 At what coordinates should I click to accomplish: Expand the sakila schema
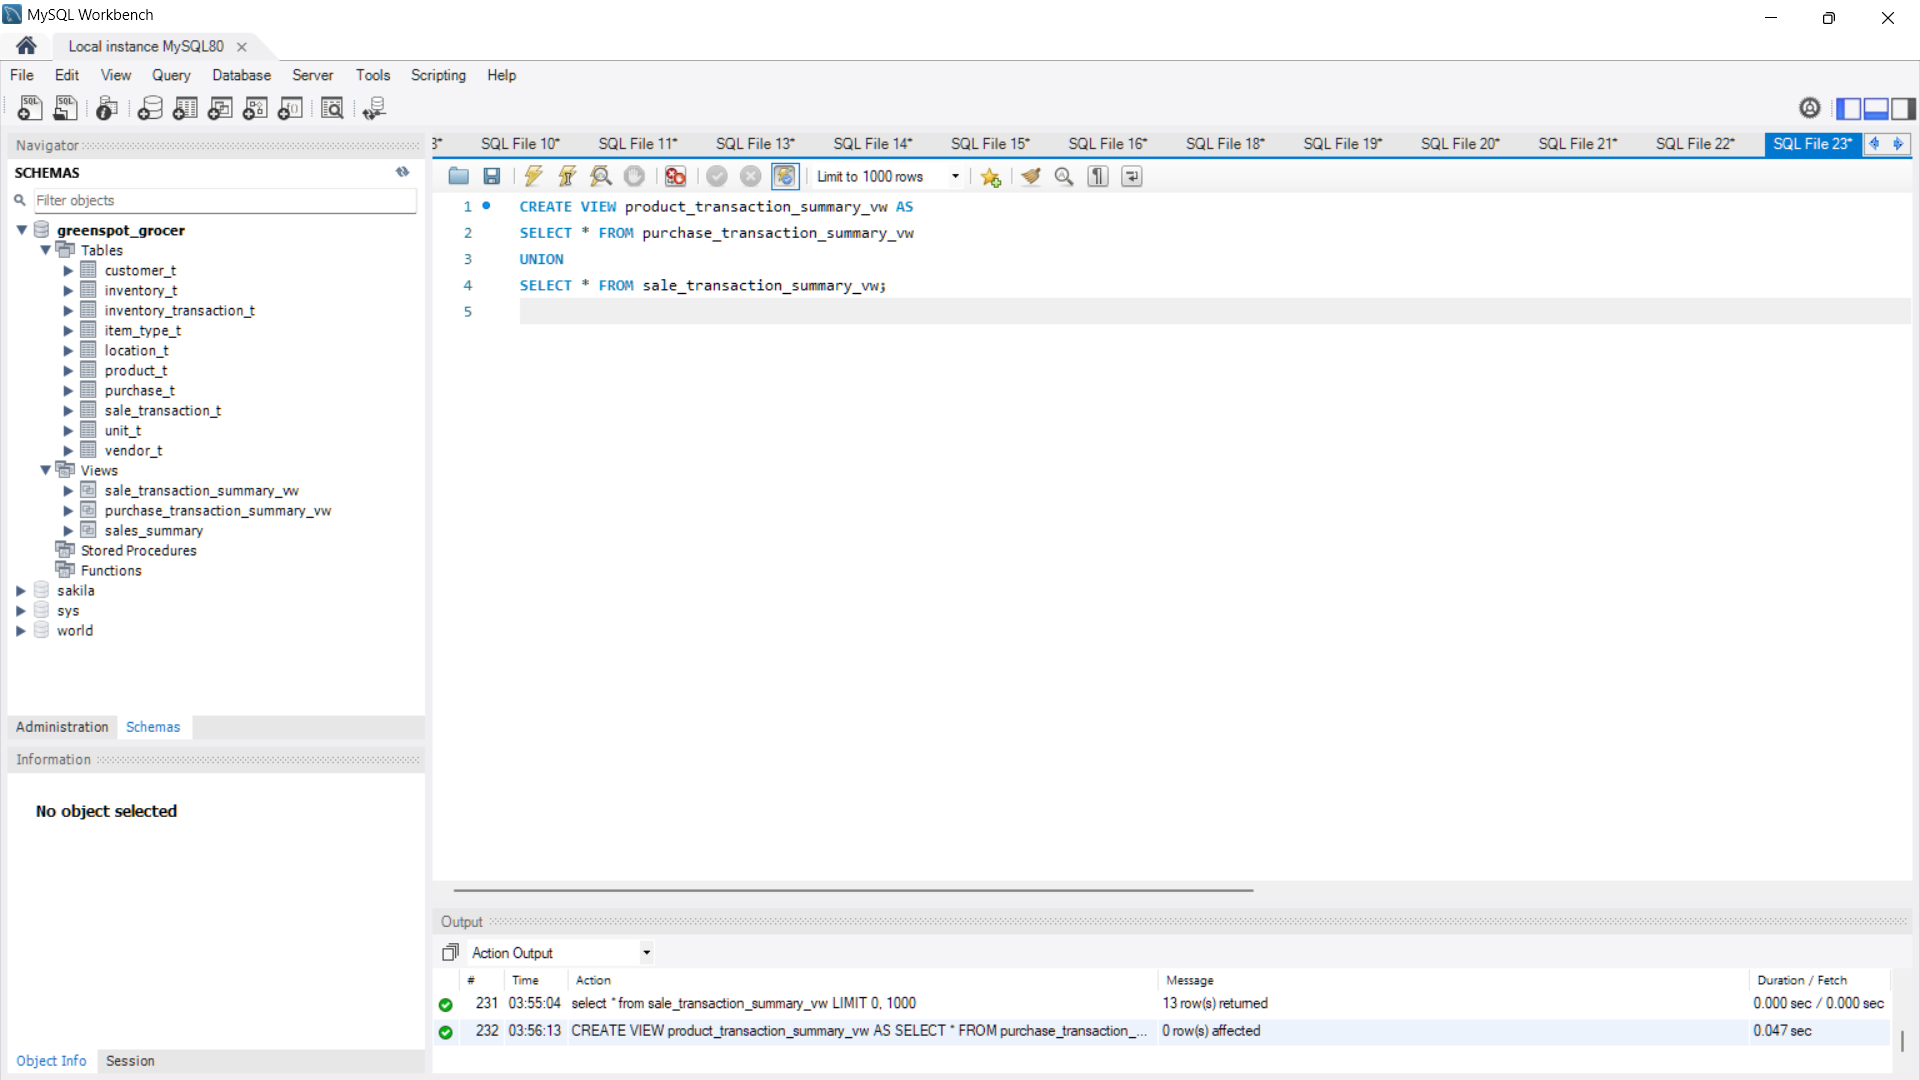pos(21,591)
